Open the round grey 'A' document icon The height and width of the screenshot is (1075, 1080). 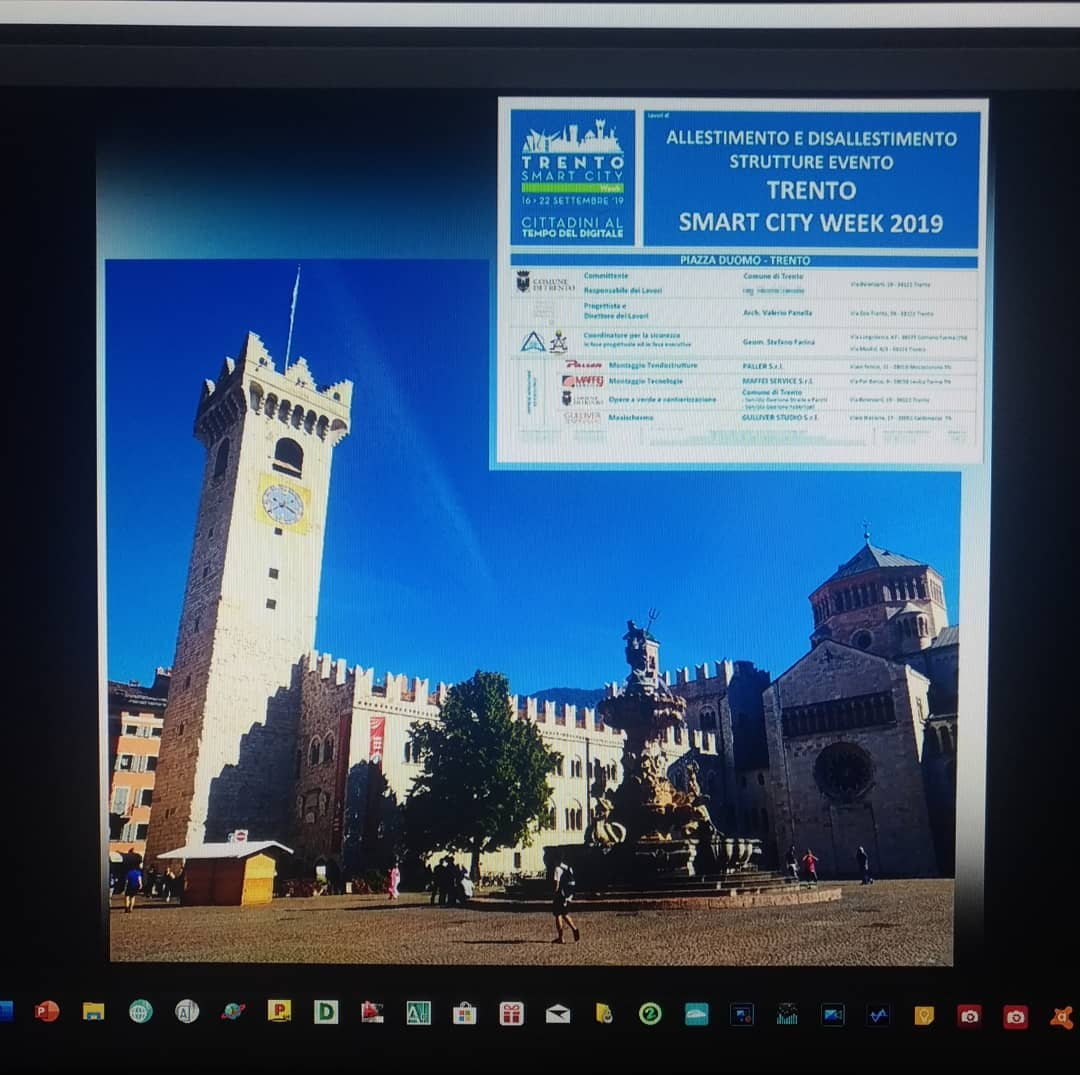click(x=187, y=1011)
